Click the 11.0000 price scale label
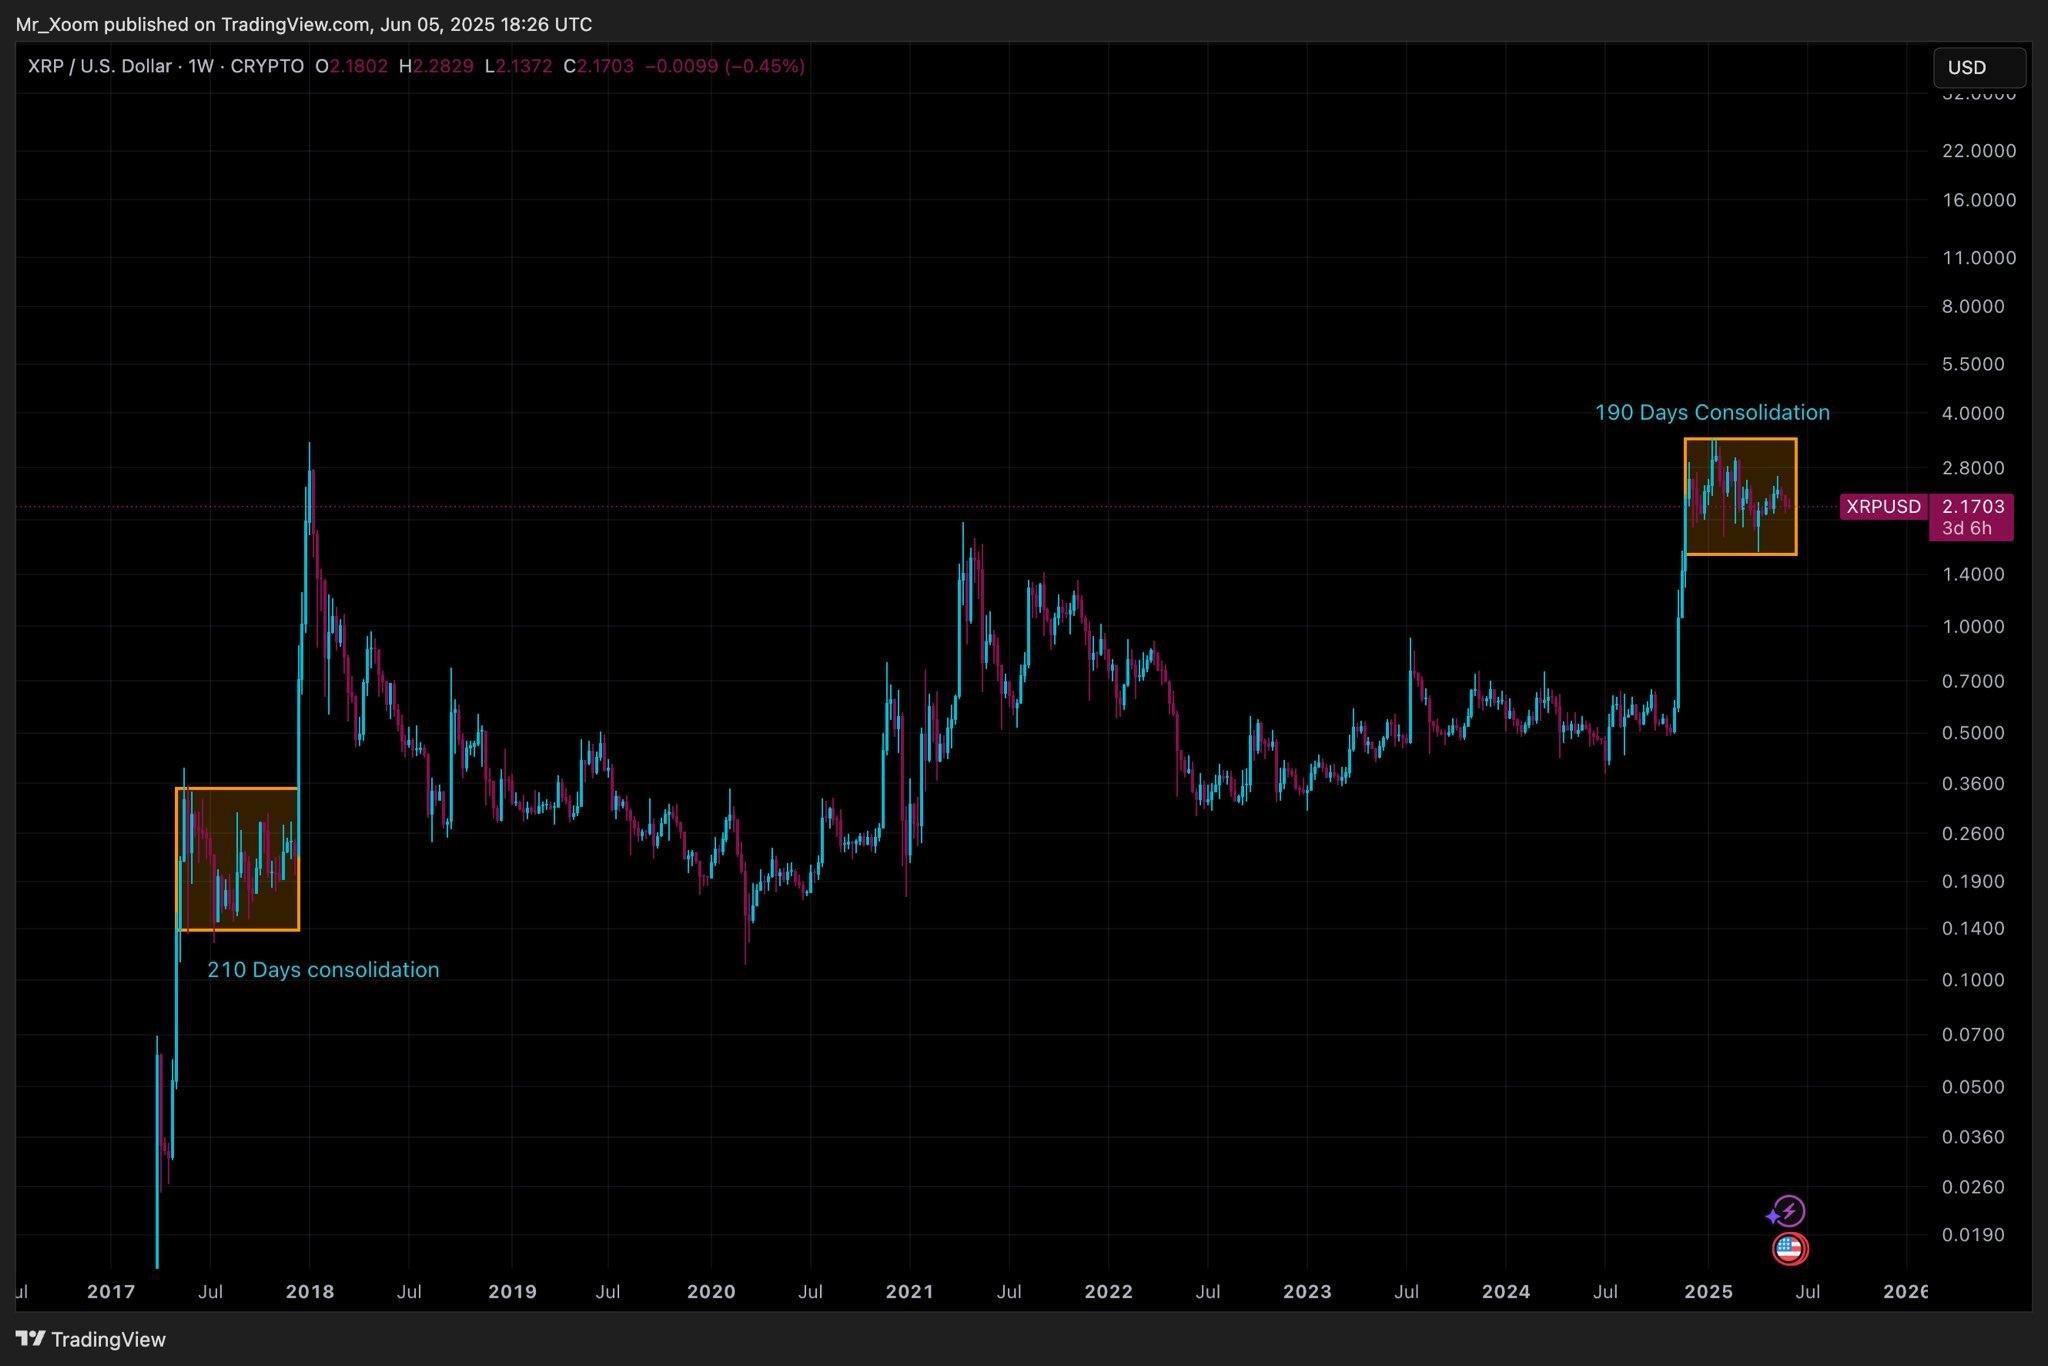 [x=1979, y=258]
